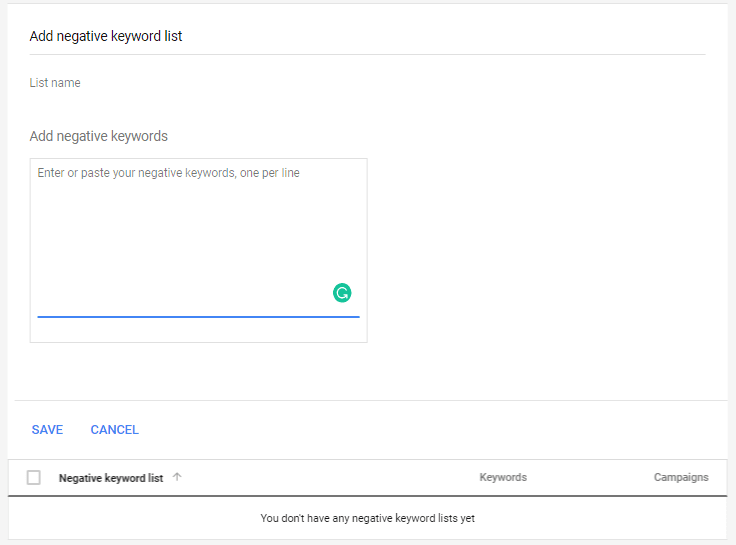Click the empty header area left of Keywords column
This screenshot has width=736, height=545.
pyautogui.click(x=330, y=478)
